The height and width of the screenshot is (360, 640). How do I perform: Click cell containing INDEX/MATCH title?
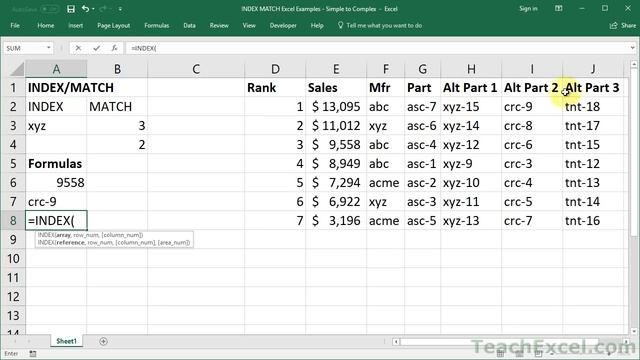(56, 88)
